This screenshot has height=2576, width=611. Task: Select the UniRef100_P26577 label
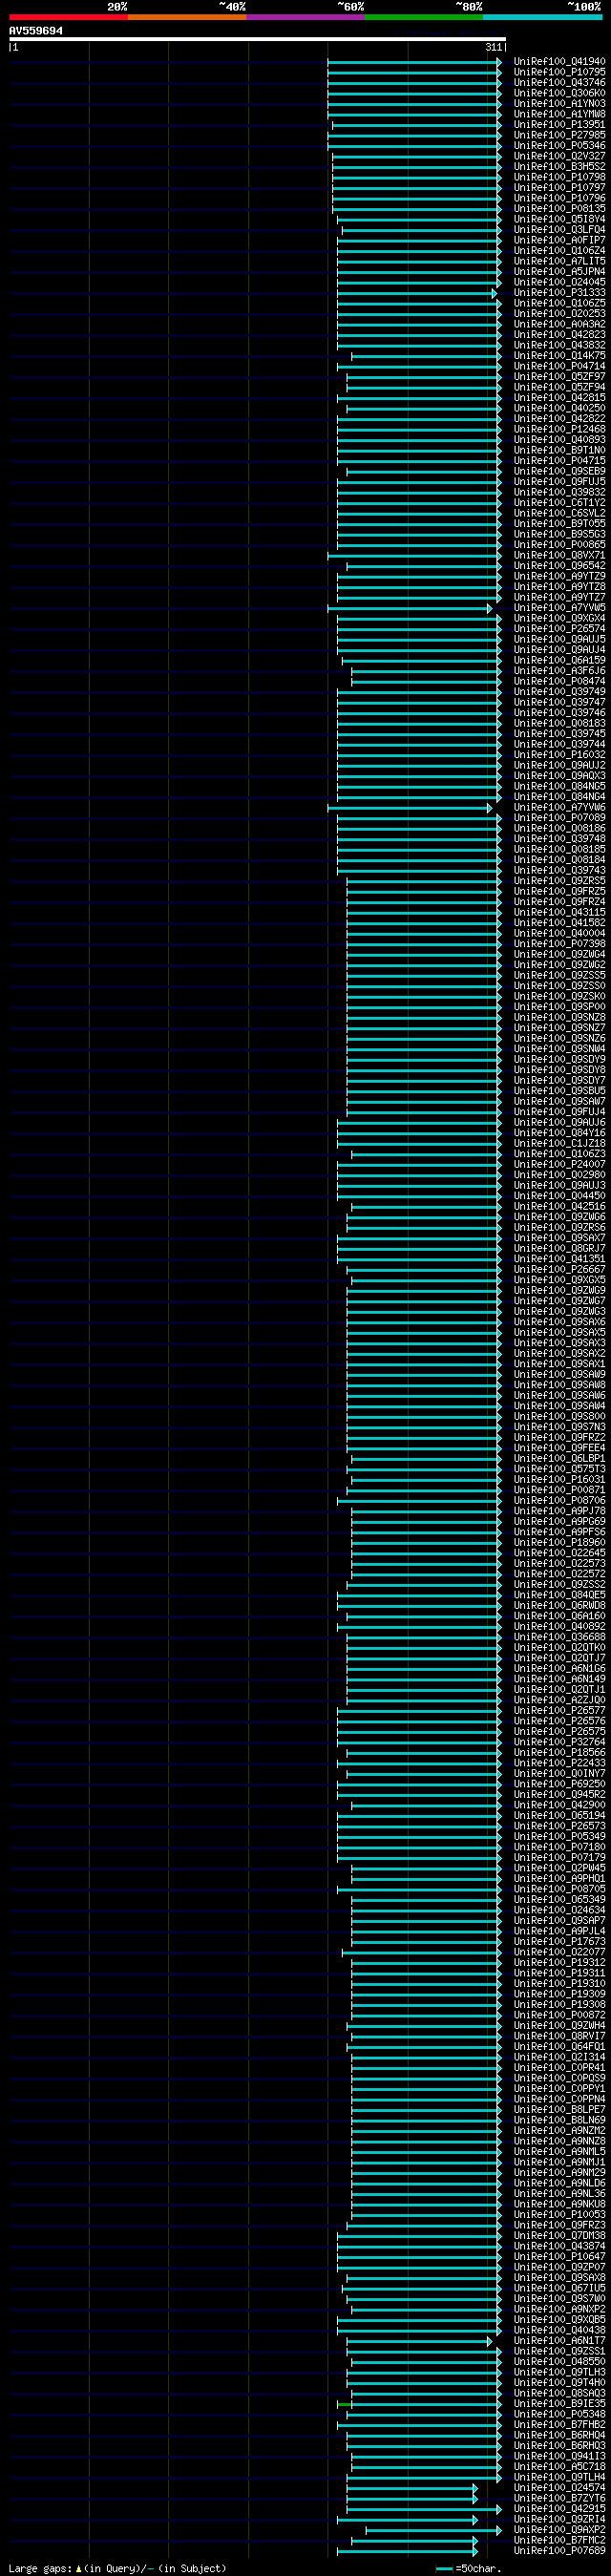559,1710
